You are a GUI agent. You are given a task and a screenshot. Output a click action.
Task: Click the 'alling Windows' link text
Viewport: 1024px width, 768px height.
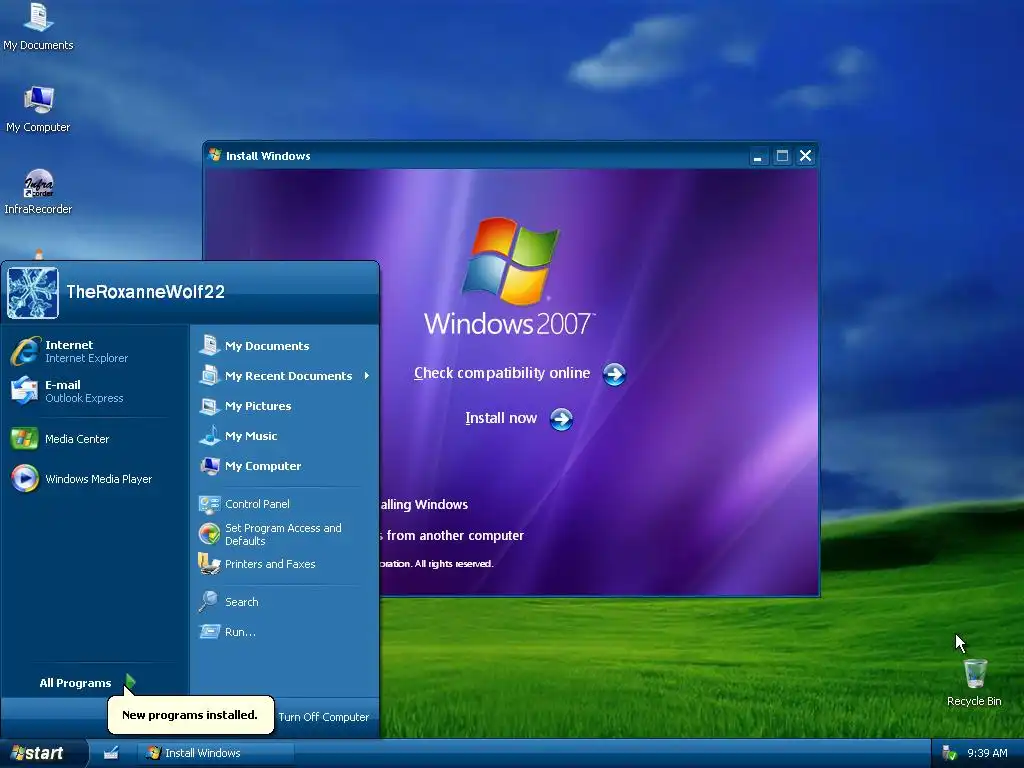point(424,504)
